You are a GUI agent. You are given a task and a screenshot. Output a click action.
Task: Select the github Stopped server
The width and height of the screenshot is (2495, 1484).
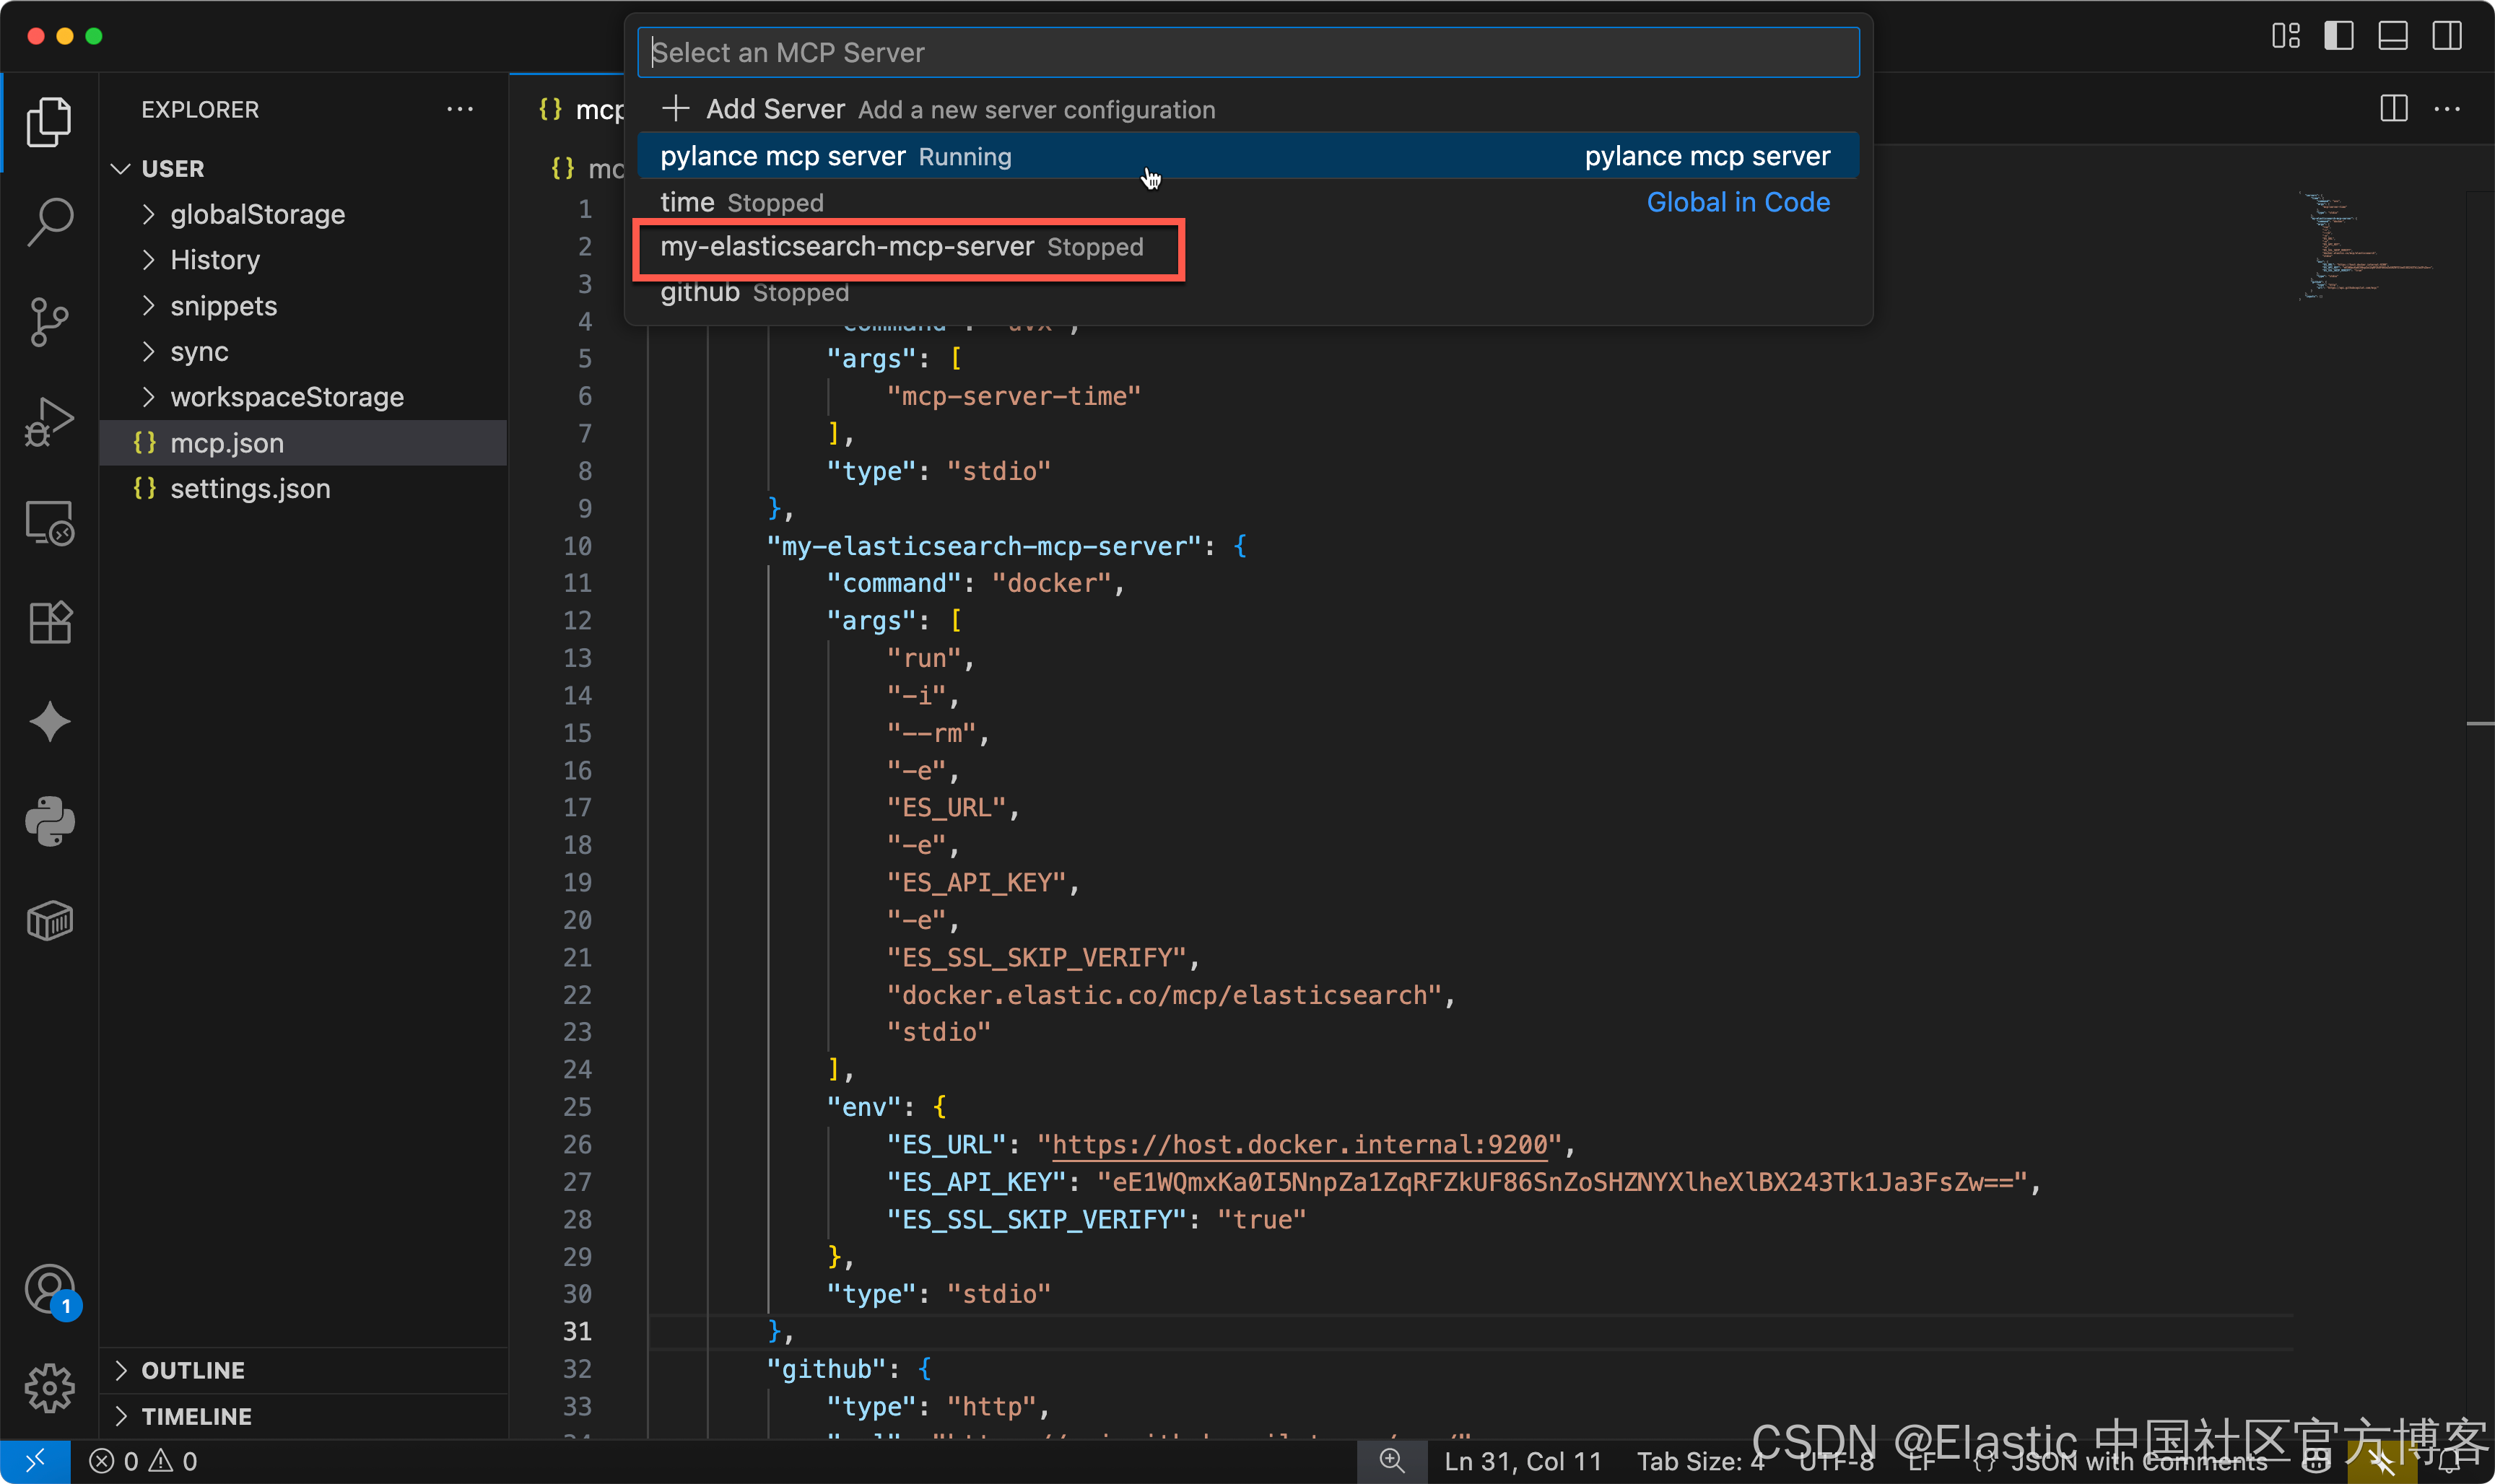pyautogui.click(x=1248, y=293)
